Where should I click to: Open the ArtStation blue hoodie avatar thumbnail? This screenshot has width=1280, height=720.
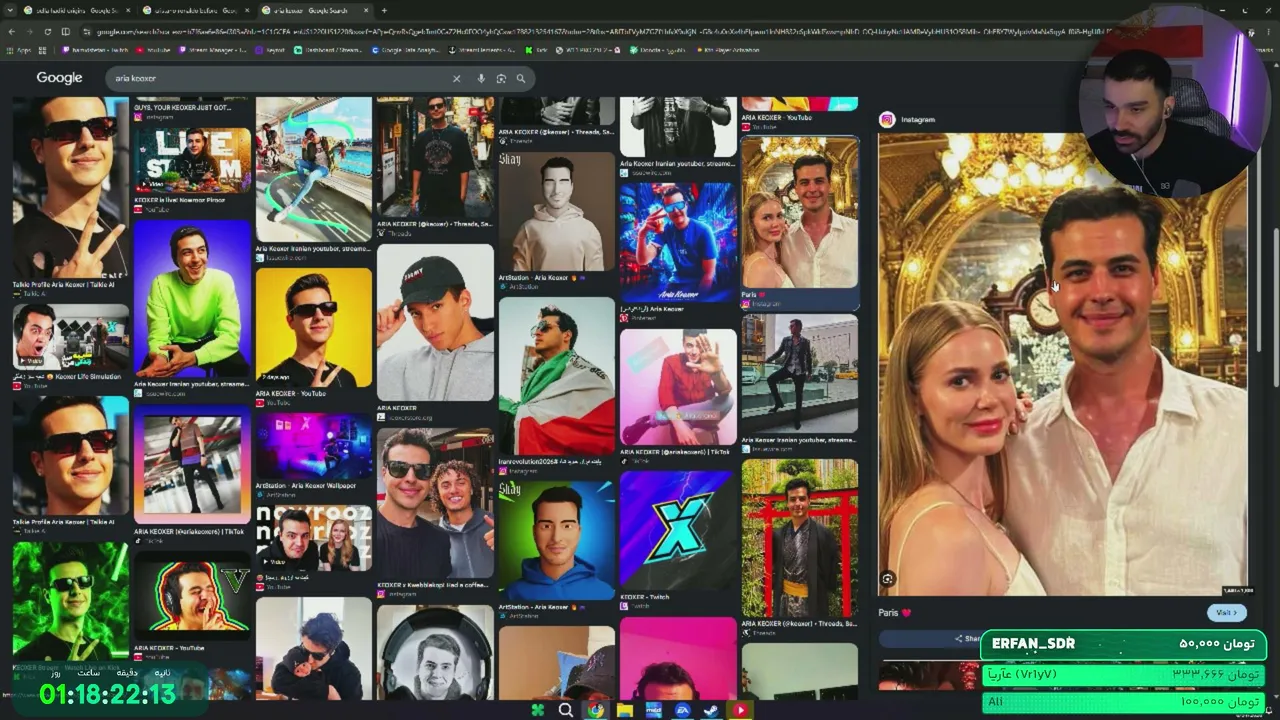[x=557, y=539]
